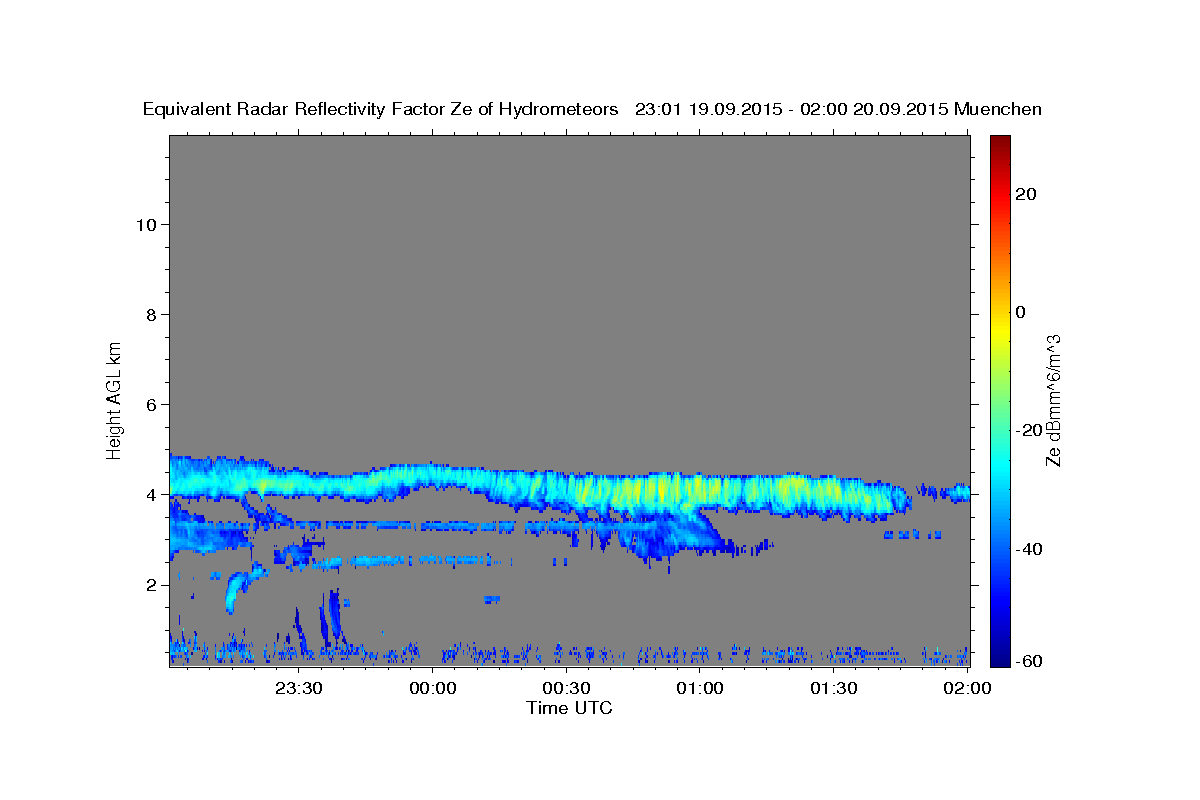Click the colorbar value 20
This screenshot has width=1200, height=800.
pos(1027,194)
